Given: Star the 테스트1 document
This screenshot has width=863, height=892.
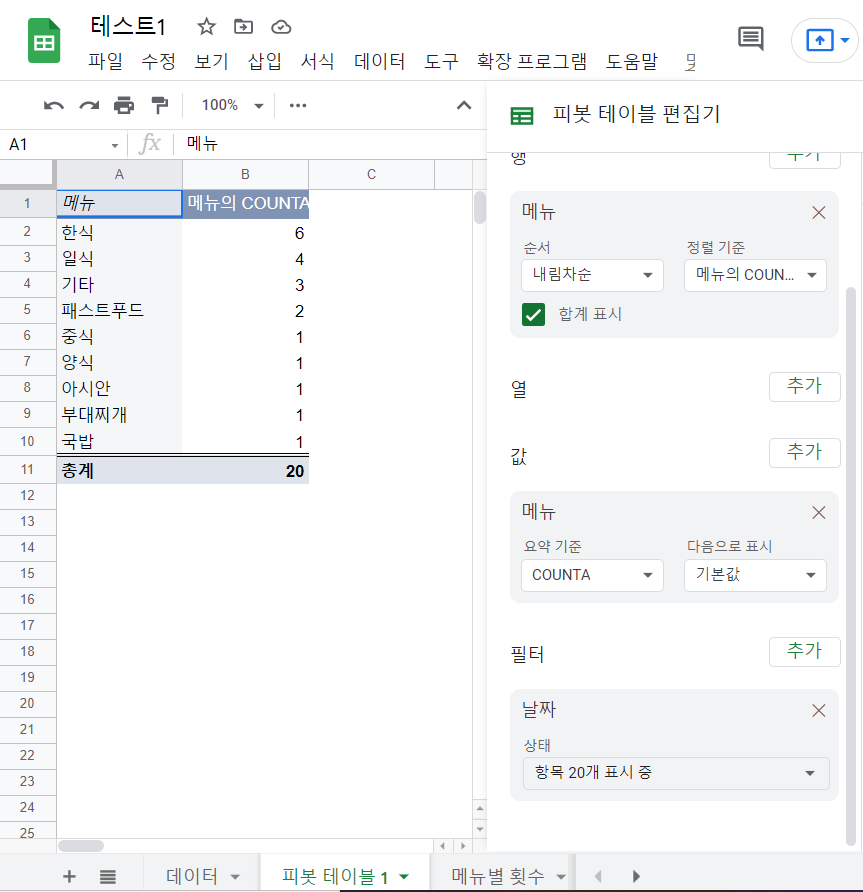Looking at the screenshot, I should tap(206, 26).
